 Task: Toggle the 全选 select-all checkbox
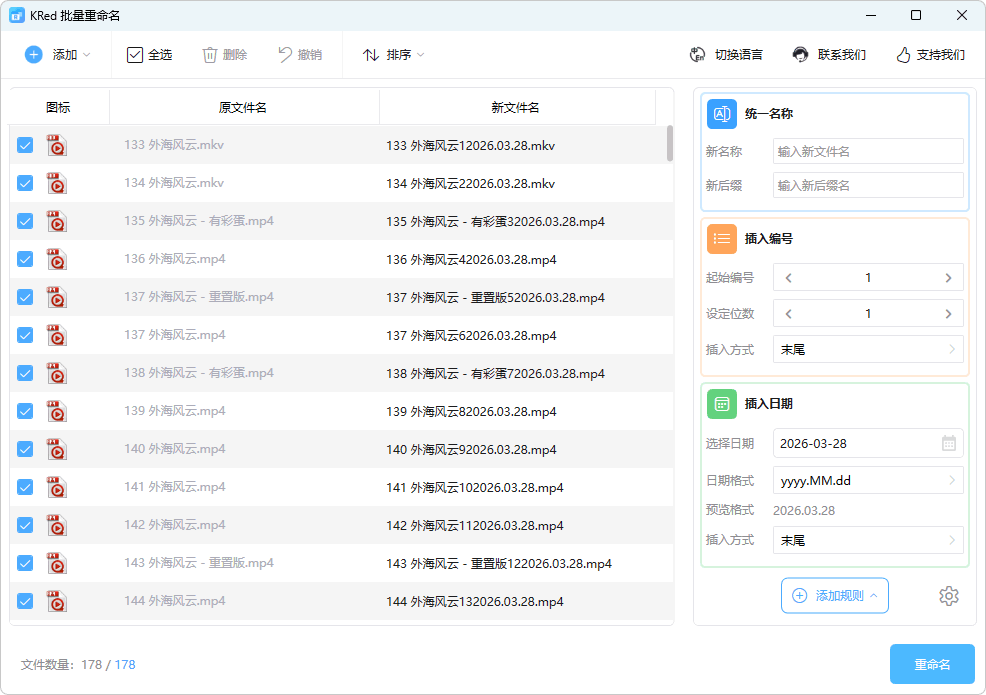(x=135, y=55)
